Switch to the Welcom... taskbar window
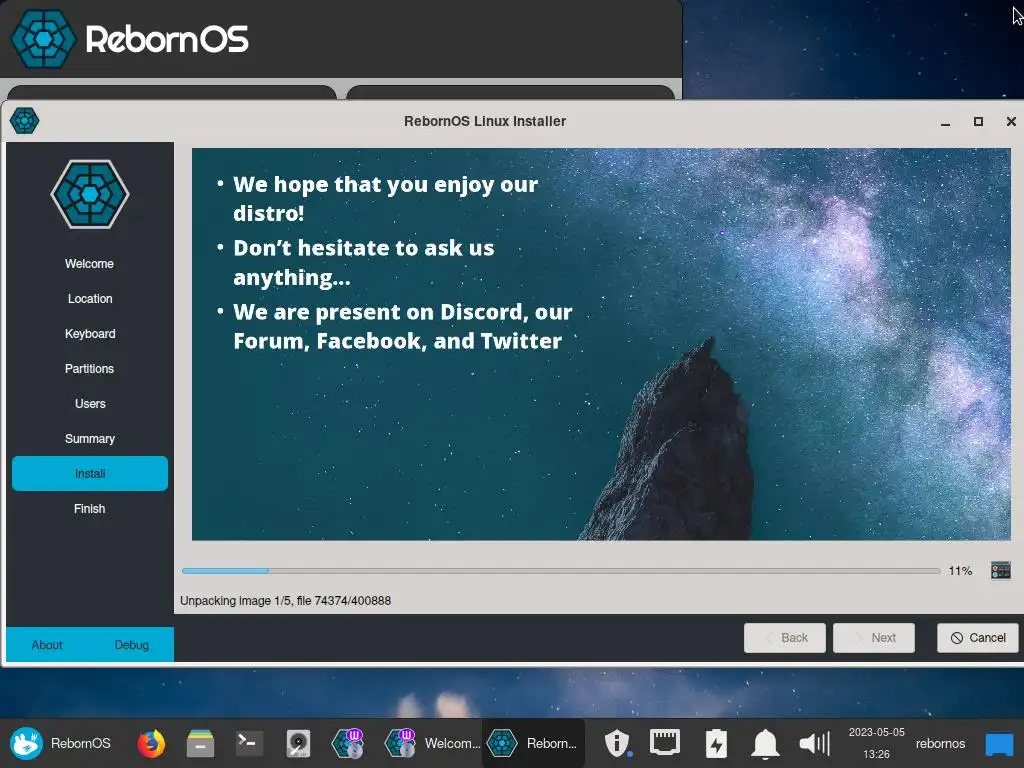 click(x=432, y=743)
